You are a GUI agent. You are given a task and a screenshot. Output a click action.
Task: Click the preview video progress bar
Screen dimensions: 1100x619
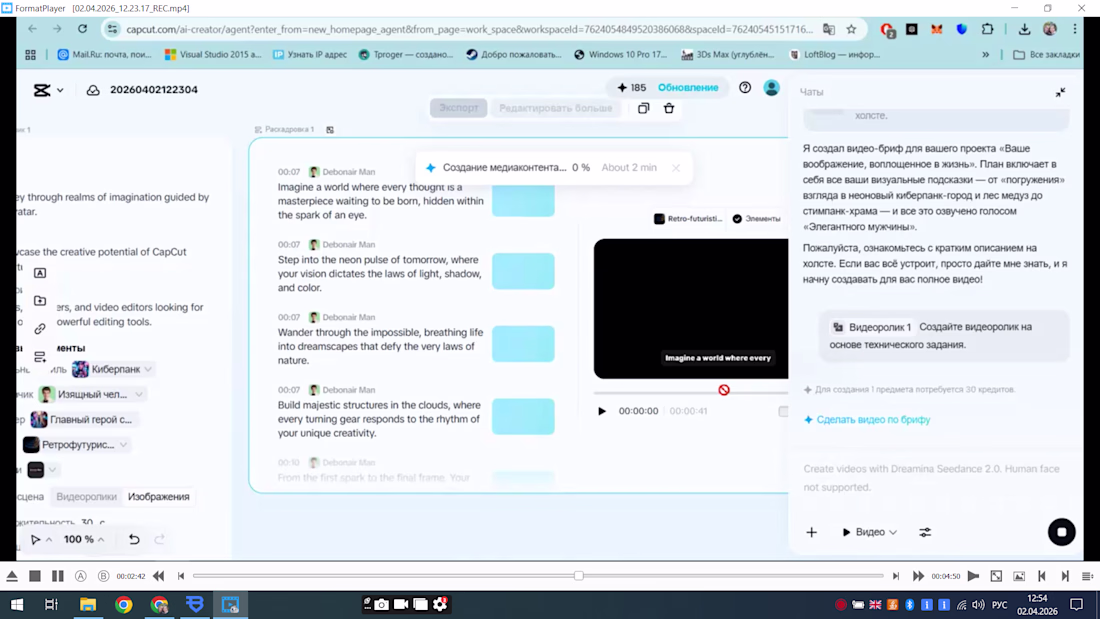(691, 392)
